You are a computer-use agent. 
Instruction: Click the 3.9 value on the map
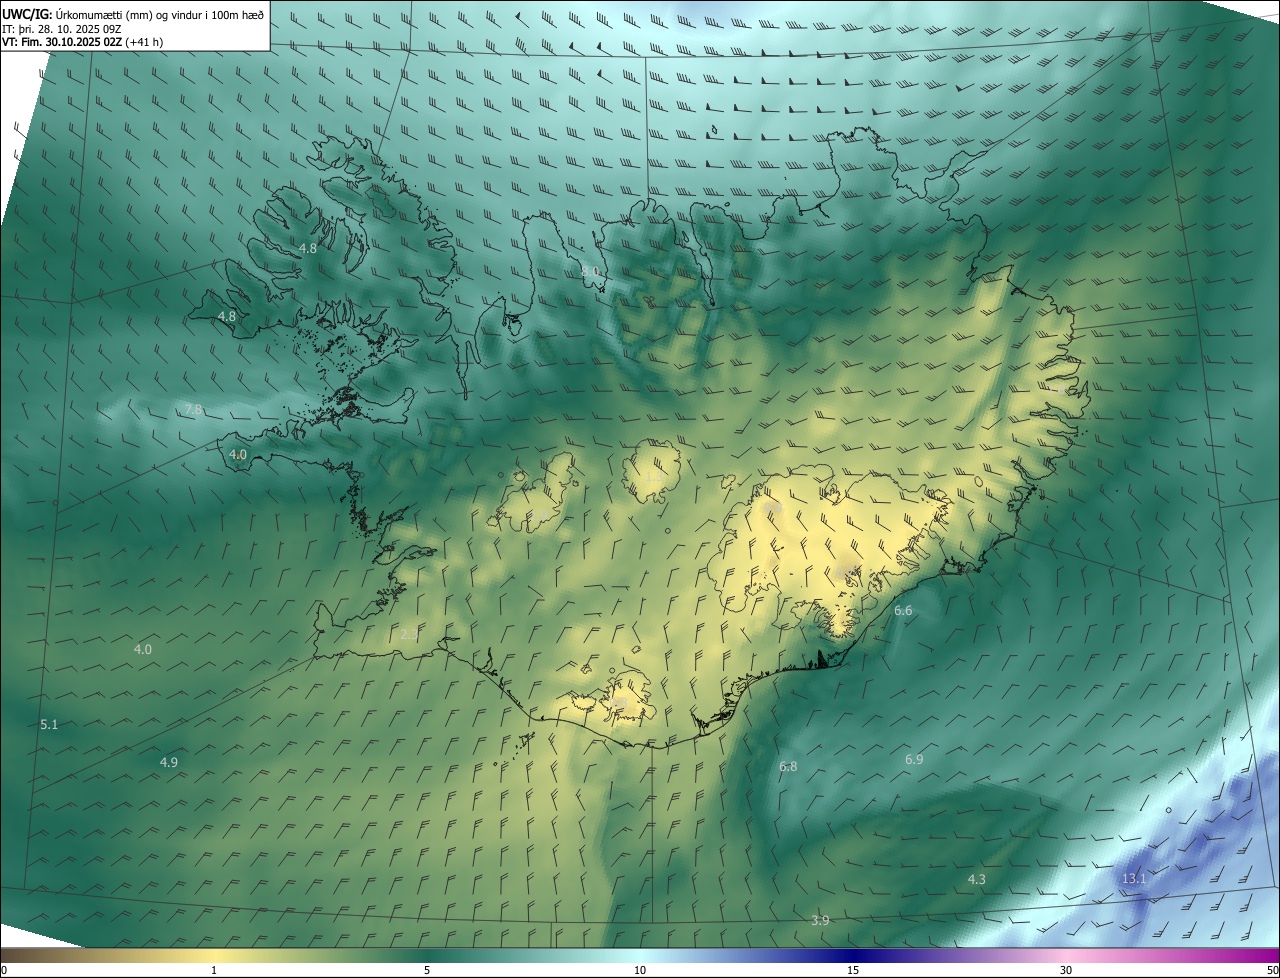tap(820, 920)
